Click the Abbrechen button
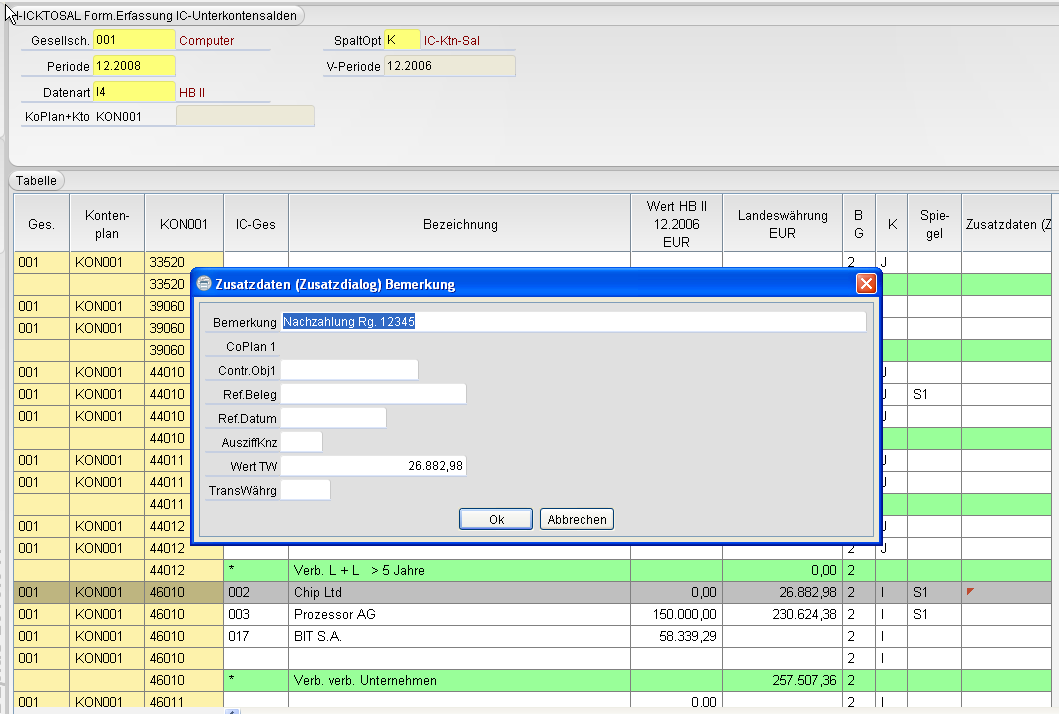 [577, 519]
